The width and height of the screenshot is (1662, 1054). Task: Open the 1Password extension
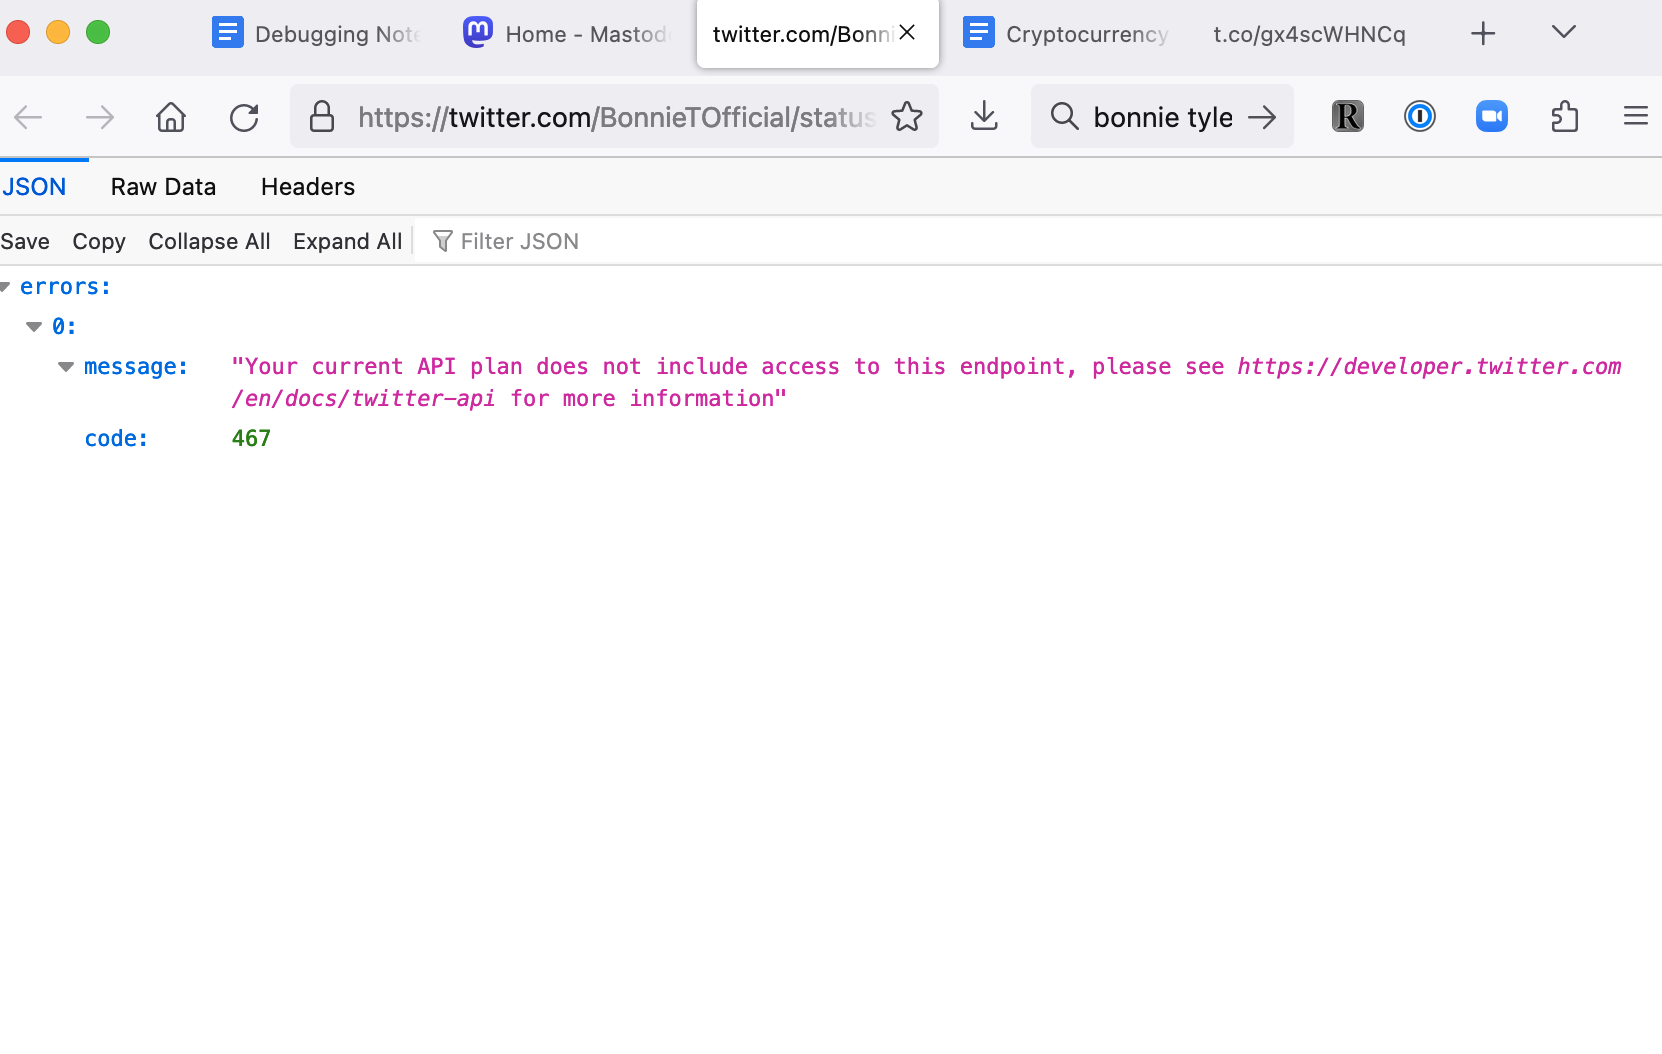pyautogui.click(x=1419, y=117)
